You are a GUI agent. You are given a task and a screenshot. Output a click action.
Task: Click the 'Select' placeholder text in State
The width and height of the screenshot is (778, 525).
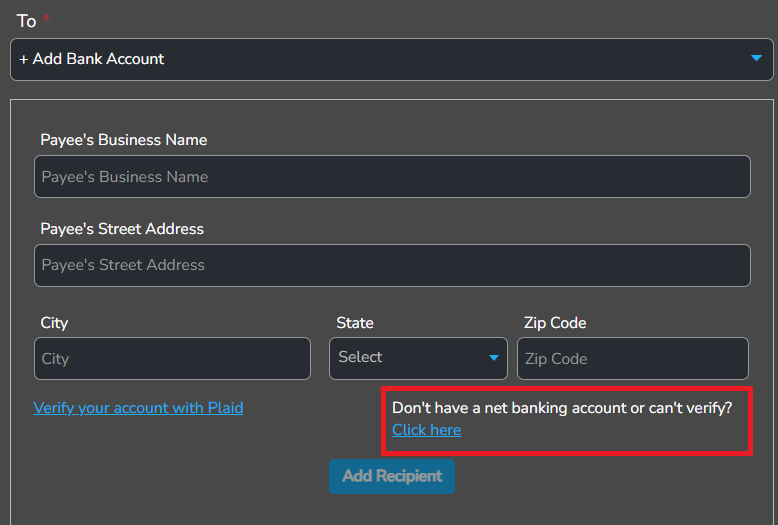tap(360, 357)
